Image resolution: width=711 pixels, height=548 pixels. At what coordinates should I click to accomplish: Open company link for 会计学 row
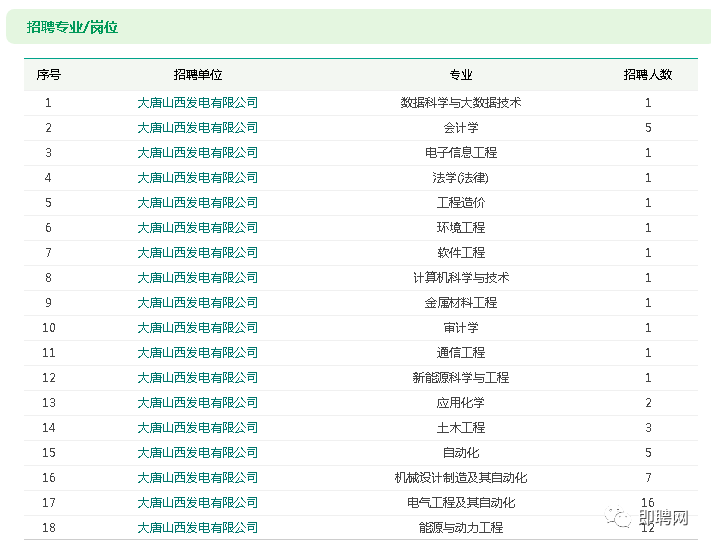coord(198,128)
